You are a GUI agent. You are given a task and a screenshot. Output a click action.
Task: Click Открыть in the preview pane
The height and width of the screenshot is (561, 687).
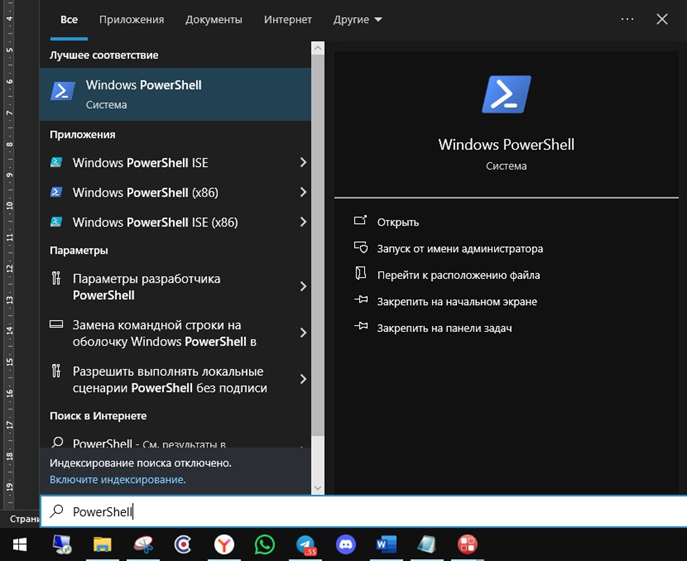coord(398,222)
